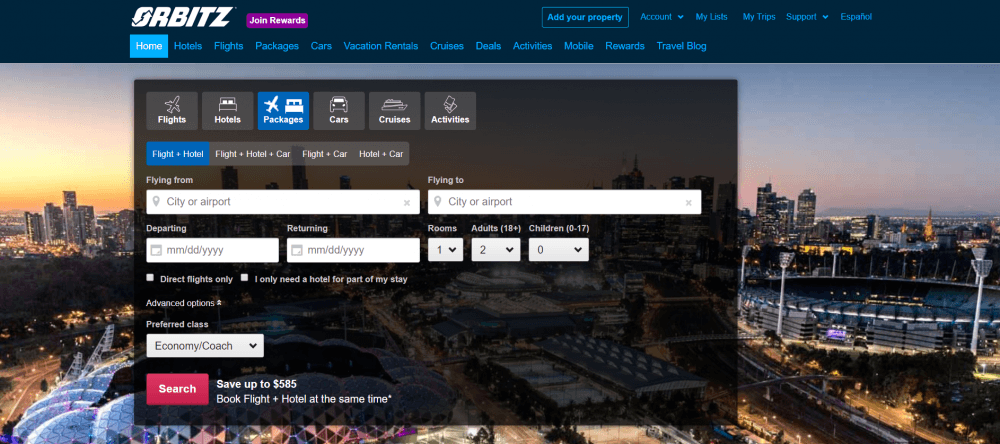Open the Adults (18+) dropdown
The width and height of the screenshot is (1000, 444).
(495, 250)
